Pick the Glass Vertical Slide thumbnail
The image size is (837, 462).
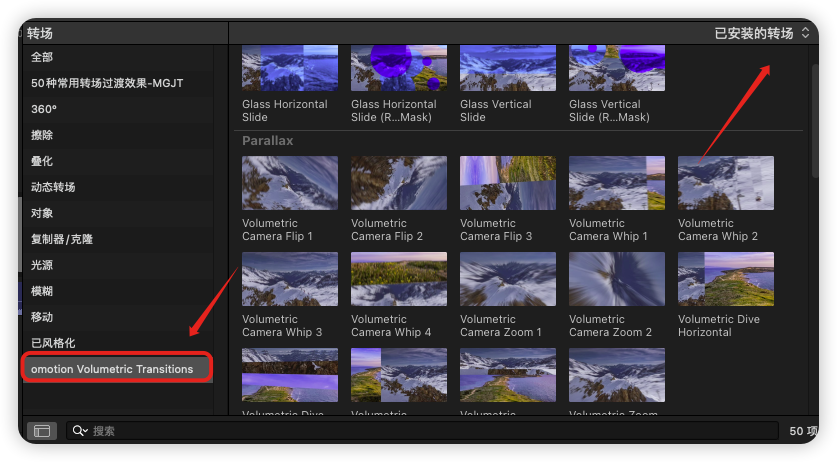[508, 68]
